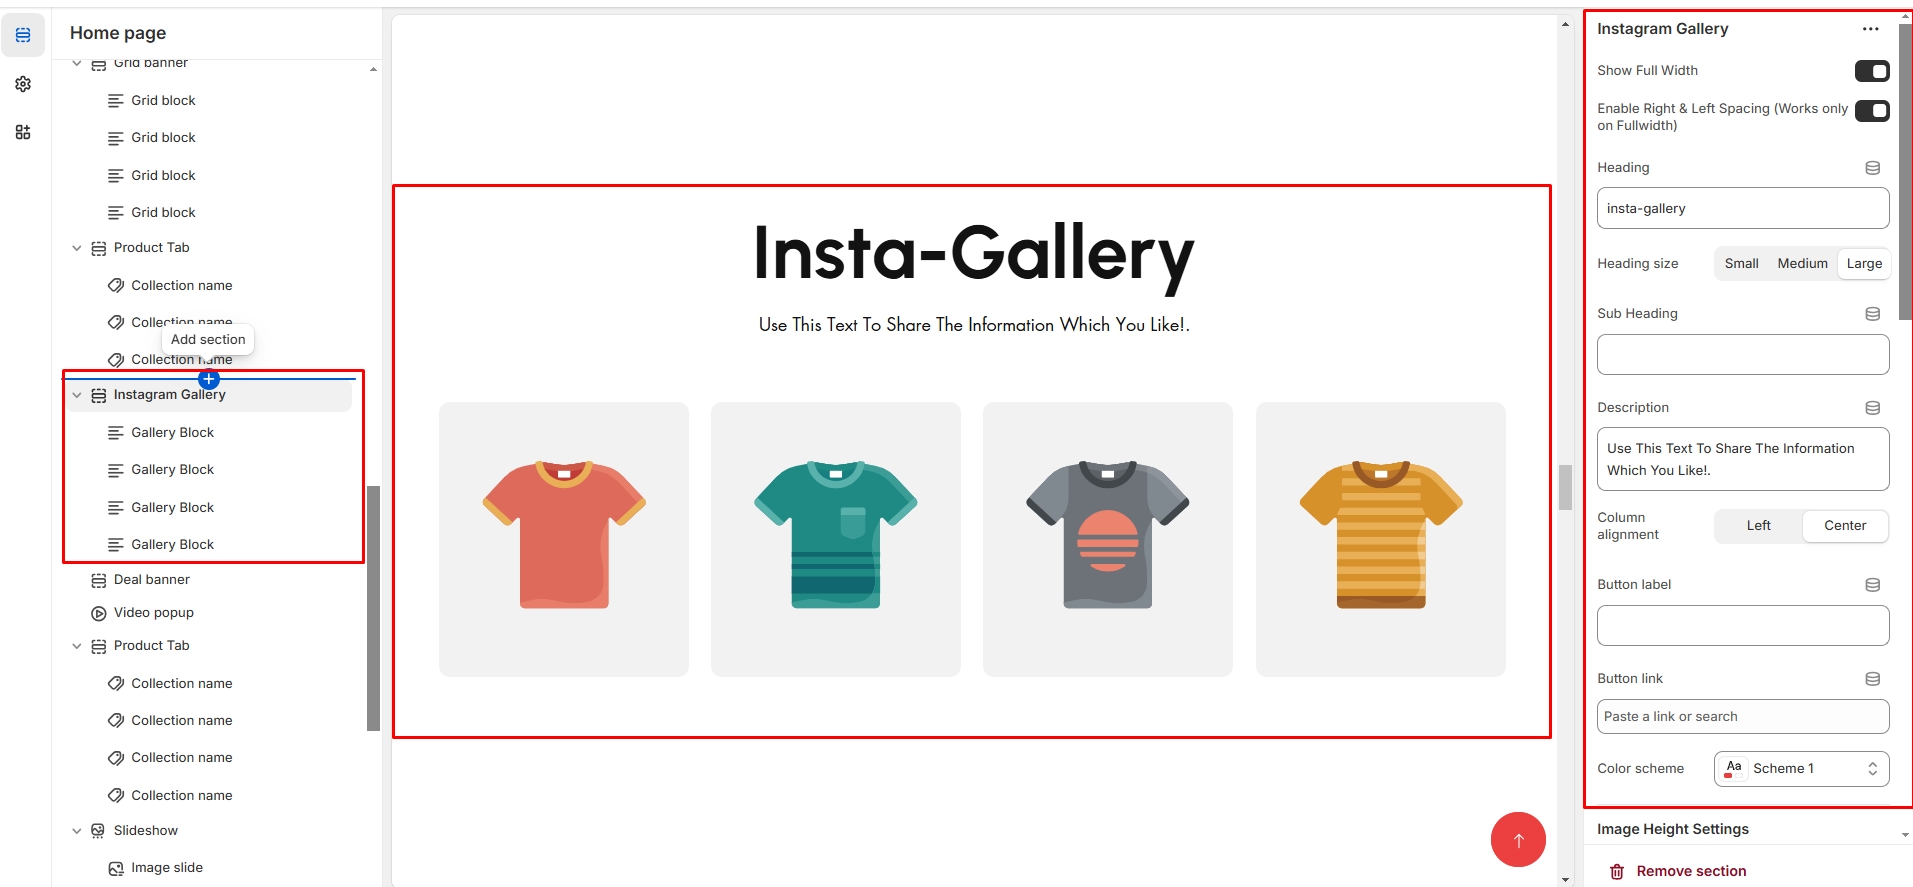
Task: Click the red scroll-to-top arrow button
Action: [x=1517, y=839]
